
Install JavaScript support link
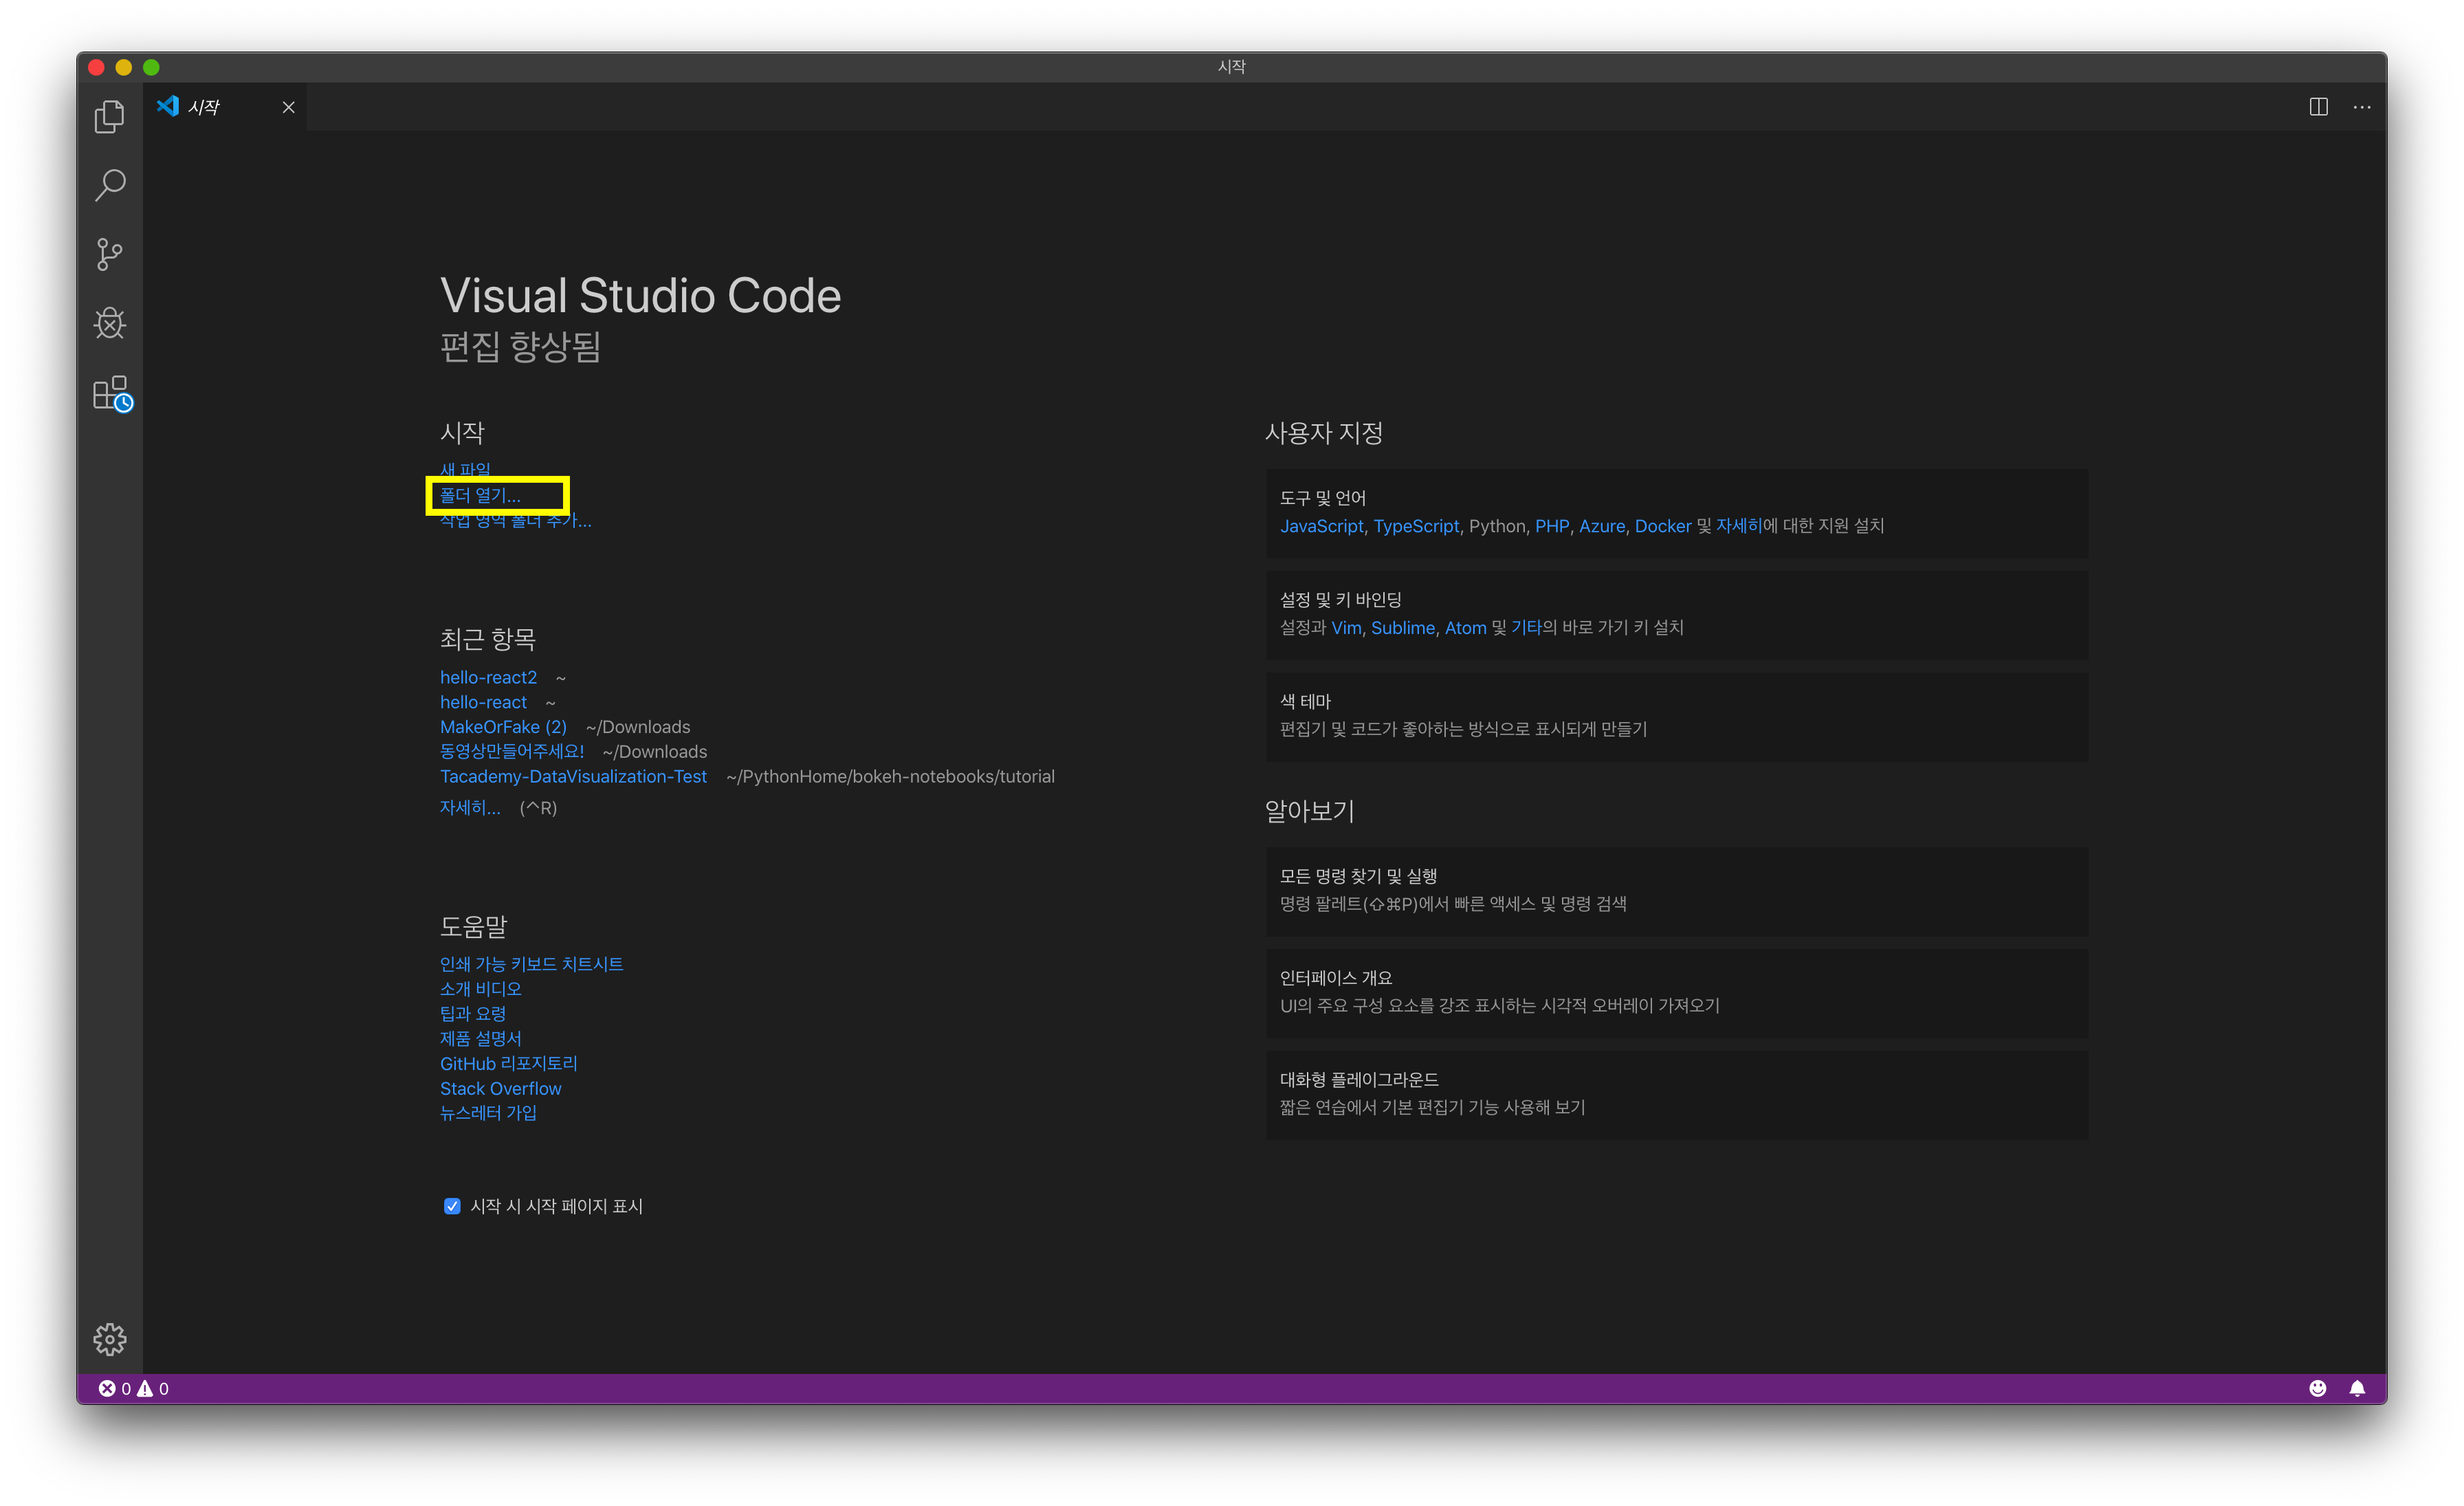[1321, 526]
